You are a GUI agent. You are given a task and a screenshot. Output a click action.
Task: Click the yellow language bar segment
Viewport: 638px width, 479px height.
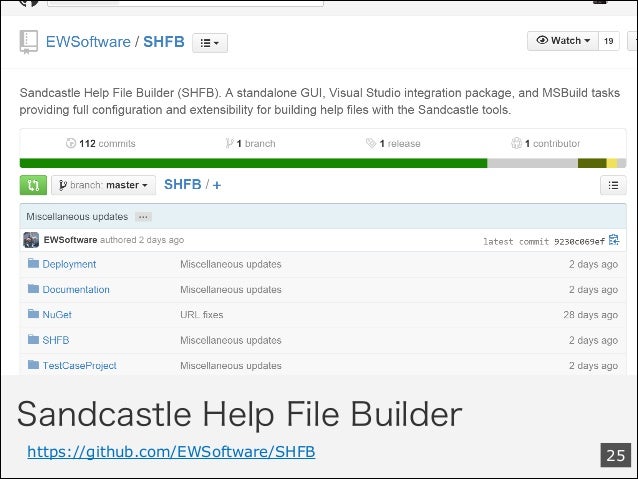pos(612,163)
